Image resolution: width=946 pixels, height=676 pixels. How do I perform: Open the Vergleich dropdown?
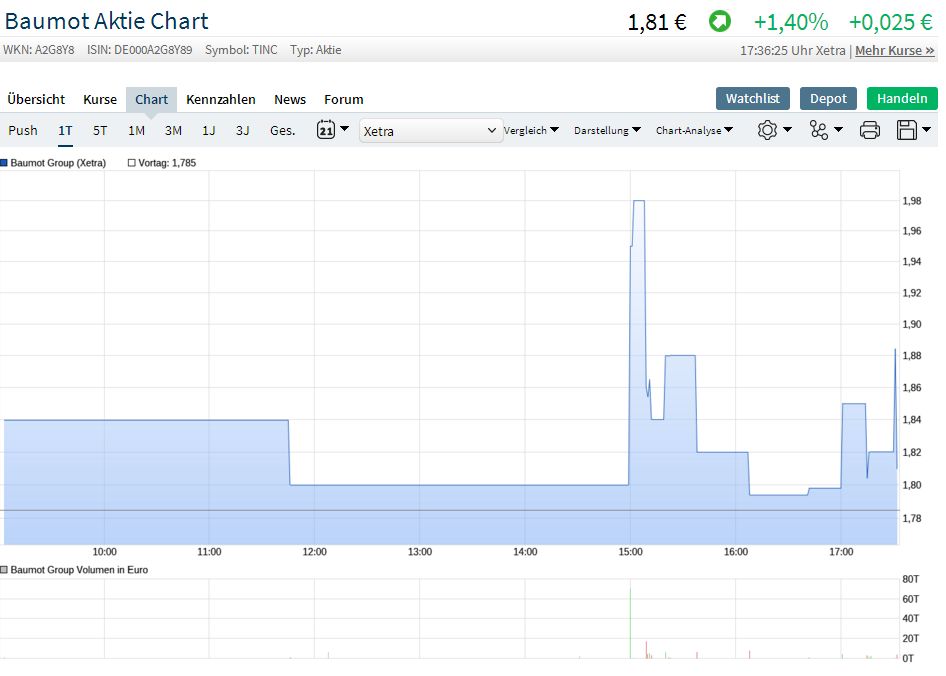531,130
